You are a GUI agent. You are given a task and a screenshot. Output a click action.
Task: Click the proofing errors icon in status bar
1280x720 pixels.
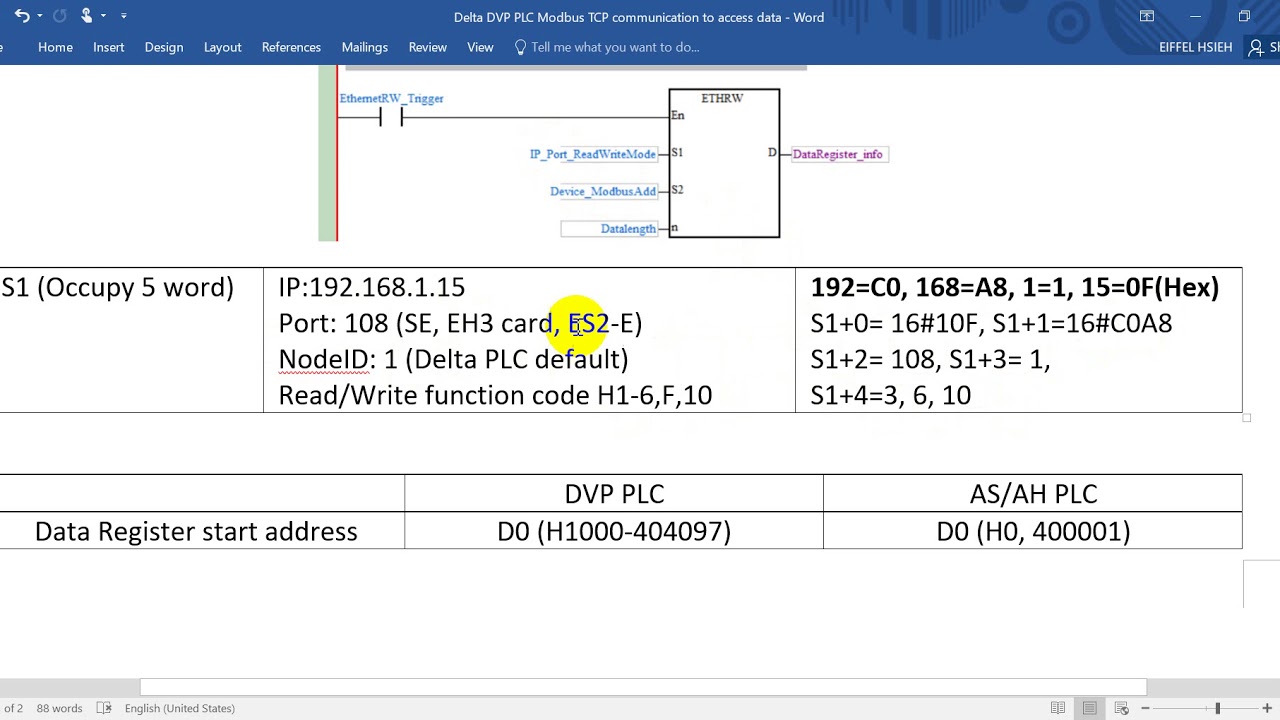coord(104,708)
